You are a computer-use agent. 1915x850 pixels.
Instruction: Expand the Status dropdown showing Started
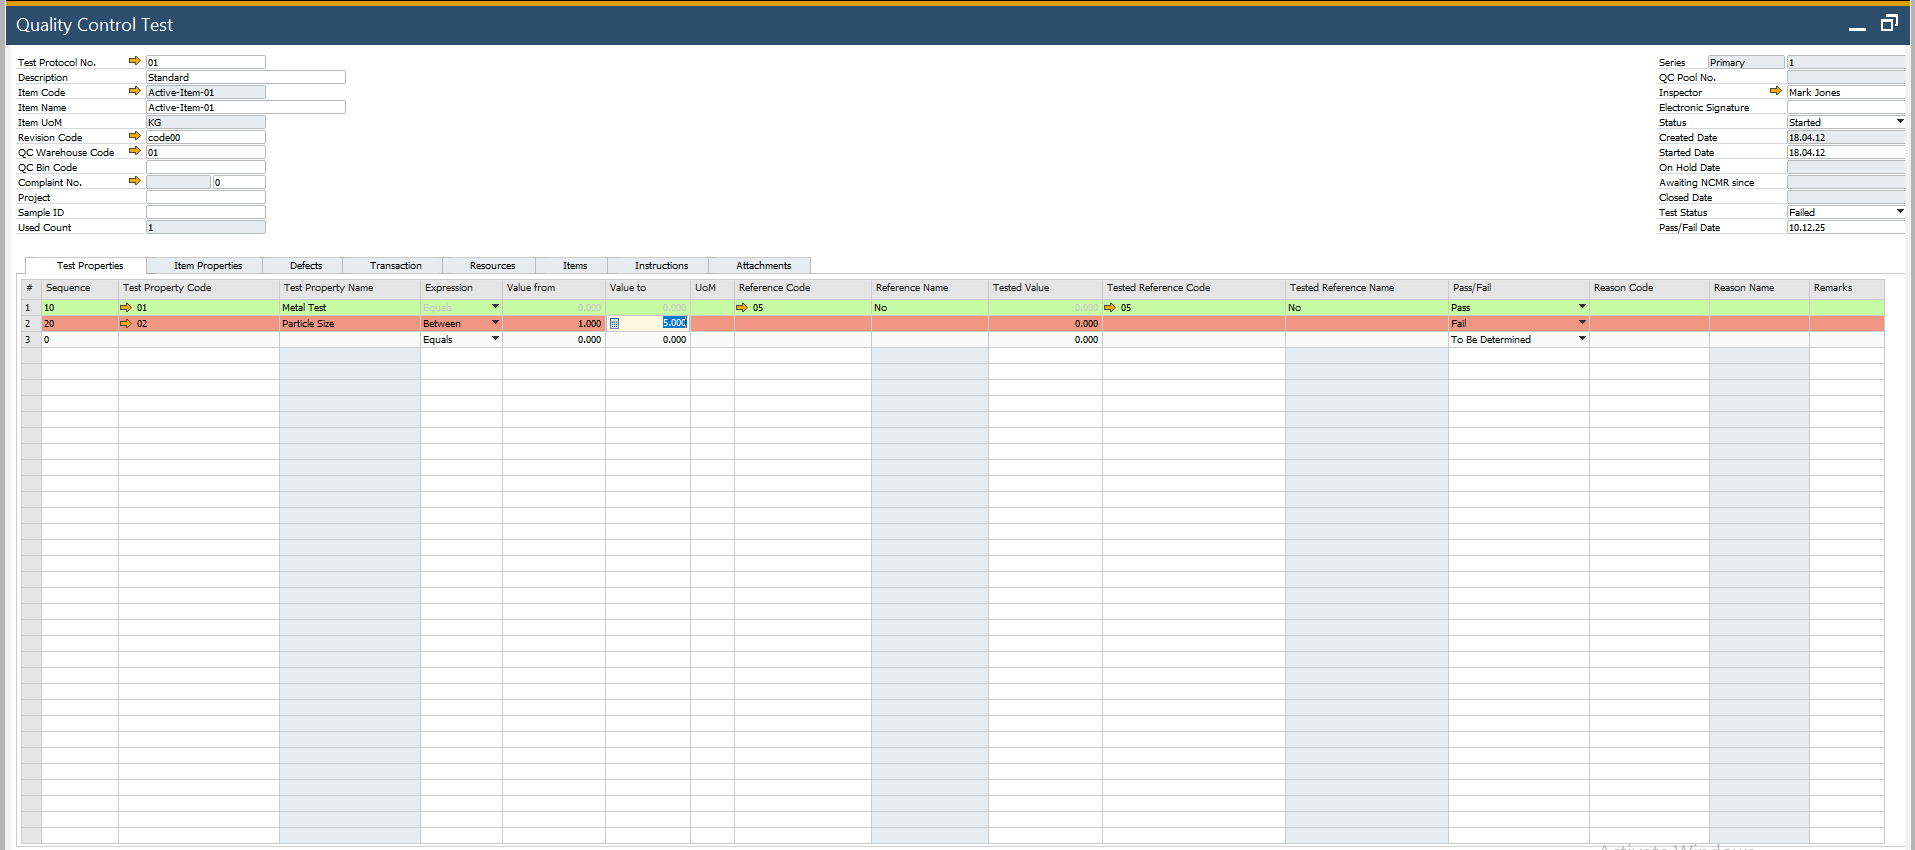pos(1900,121)
